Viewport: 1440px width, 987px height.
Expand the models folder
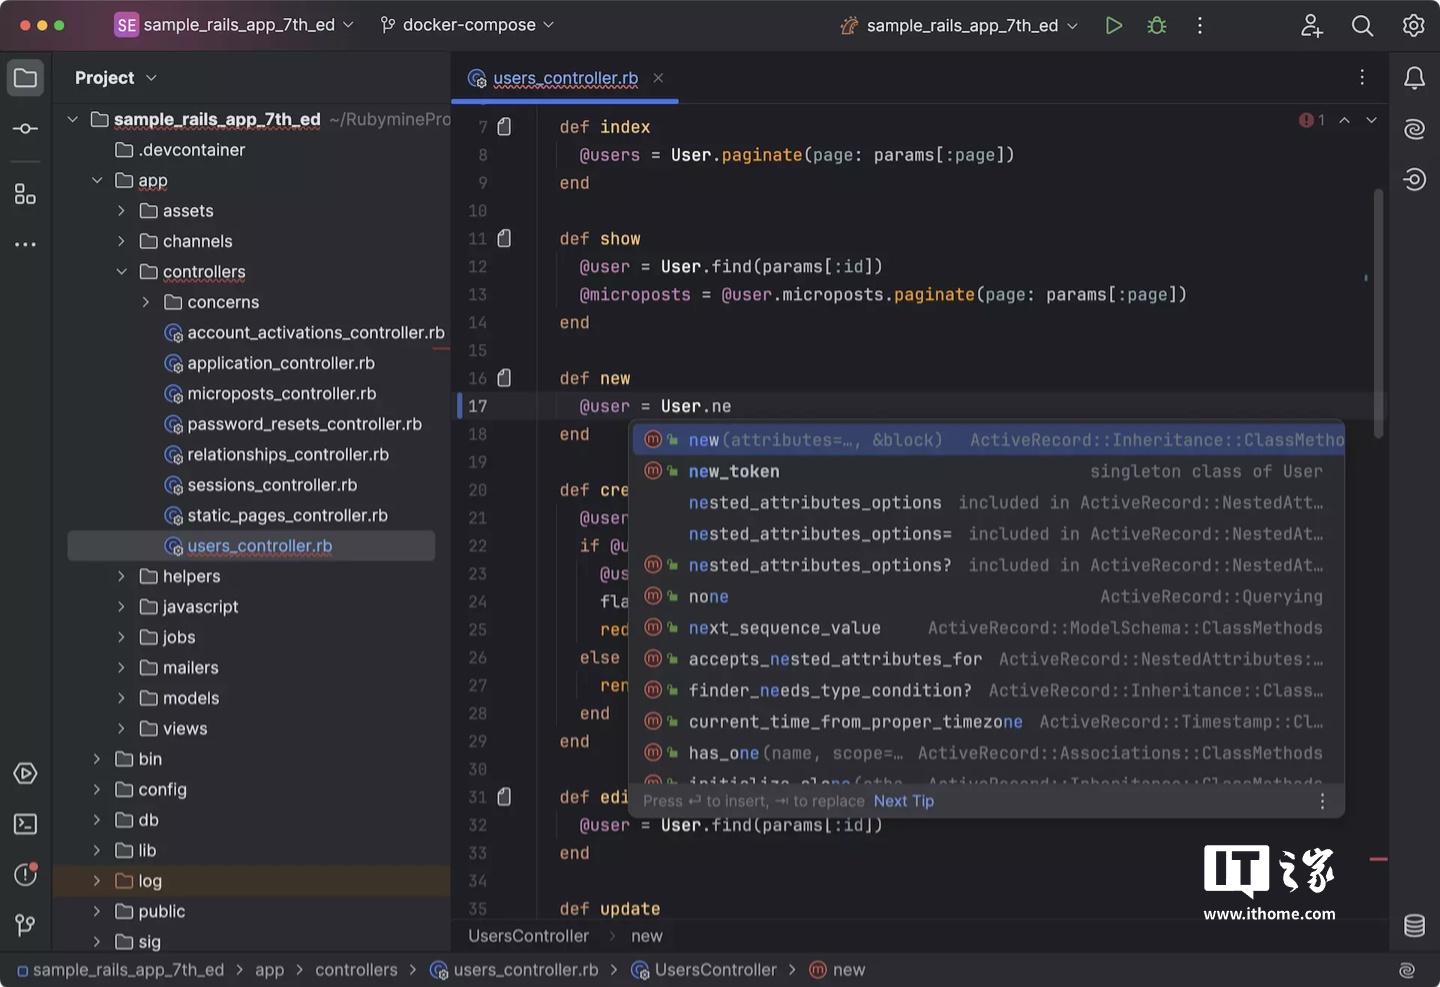click(121, 698)
